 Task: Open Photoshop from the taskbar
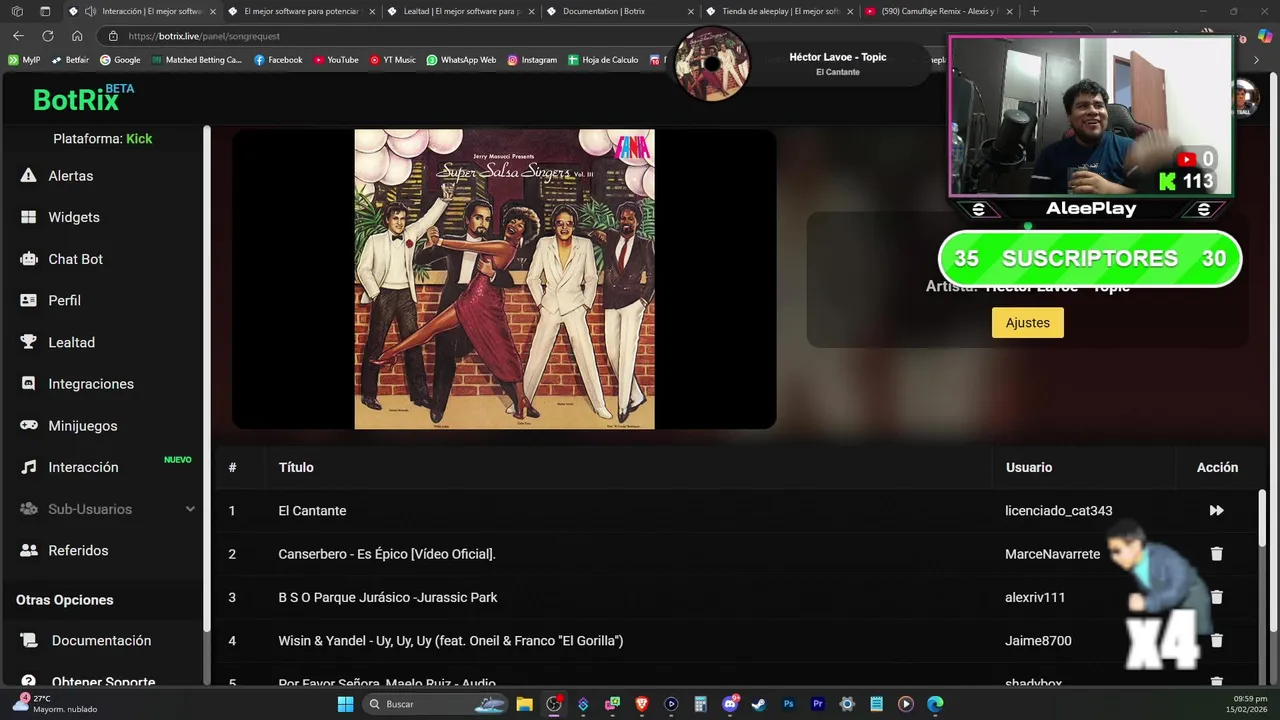click(x=788, y=704)
